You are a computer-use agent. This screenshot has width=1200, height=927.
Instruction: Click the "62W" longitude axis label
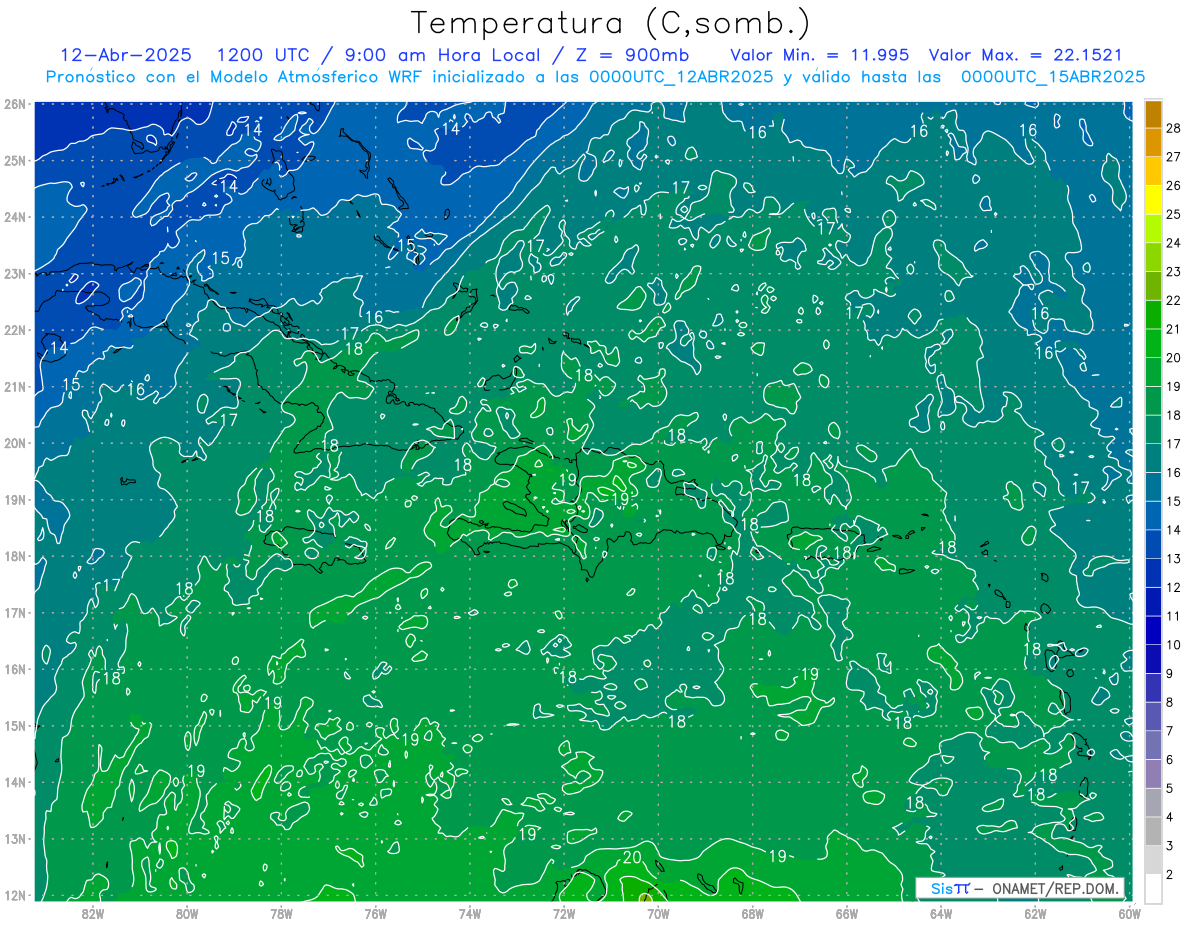pos(1035,913)
